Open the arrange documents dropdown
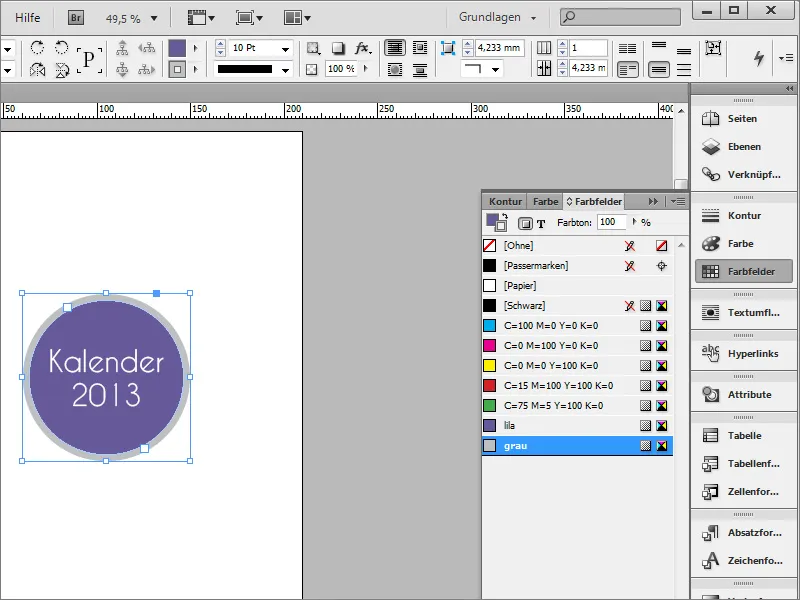Image resolution: width=800 pixels, height=600 pixels. tap(297, 18)
